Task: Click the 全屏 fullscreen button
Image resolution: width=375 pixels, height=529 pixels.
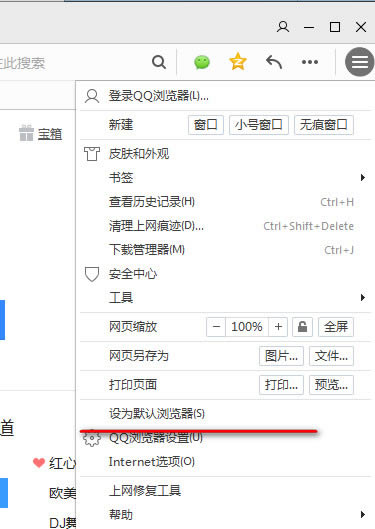Action: tap(336, 327)
